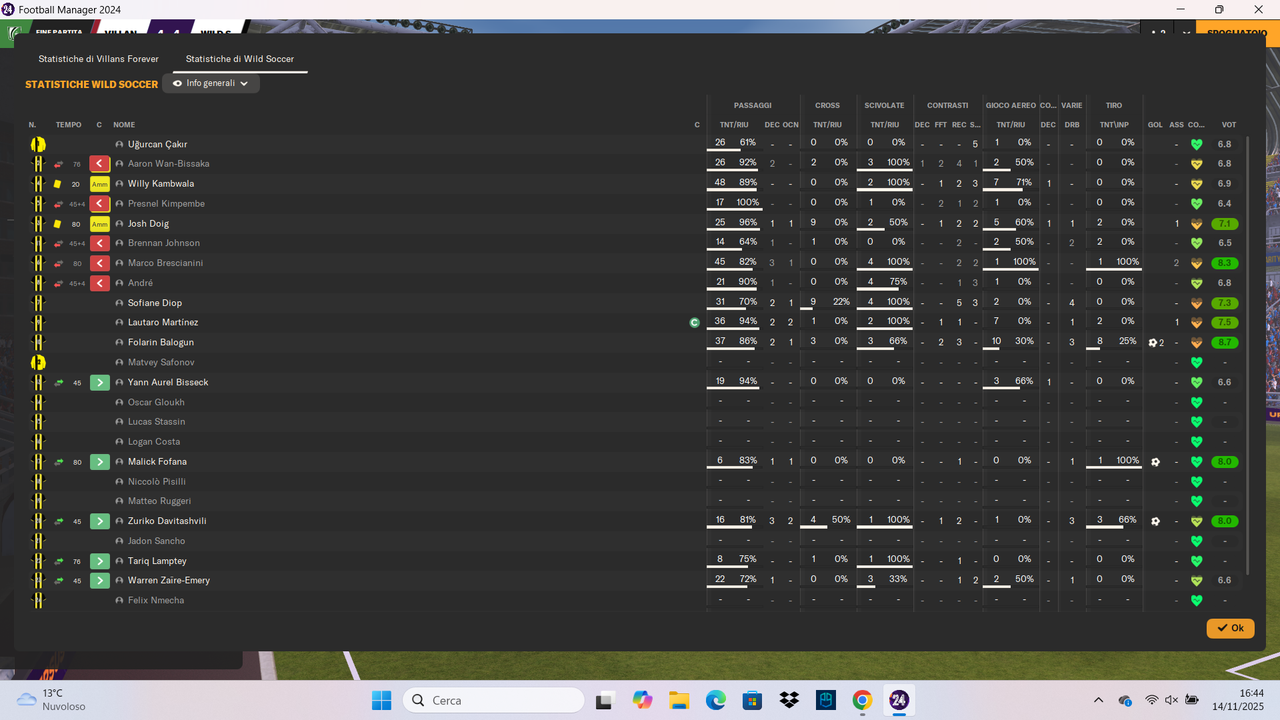Open Lautaro Martínez's player profile

pos(163,322)
